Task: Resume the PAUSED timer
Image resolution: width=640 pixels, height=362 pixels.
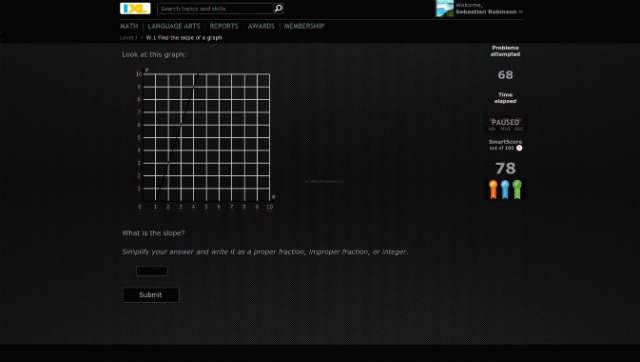Action: [x=505, y=123]
